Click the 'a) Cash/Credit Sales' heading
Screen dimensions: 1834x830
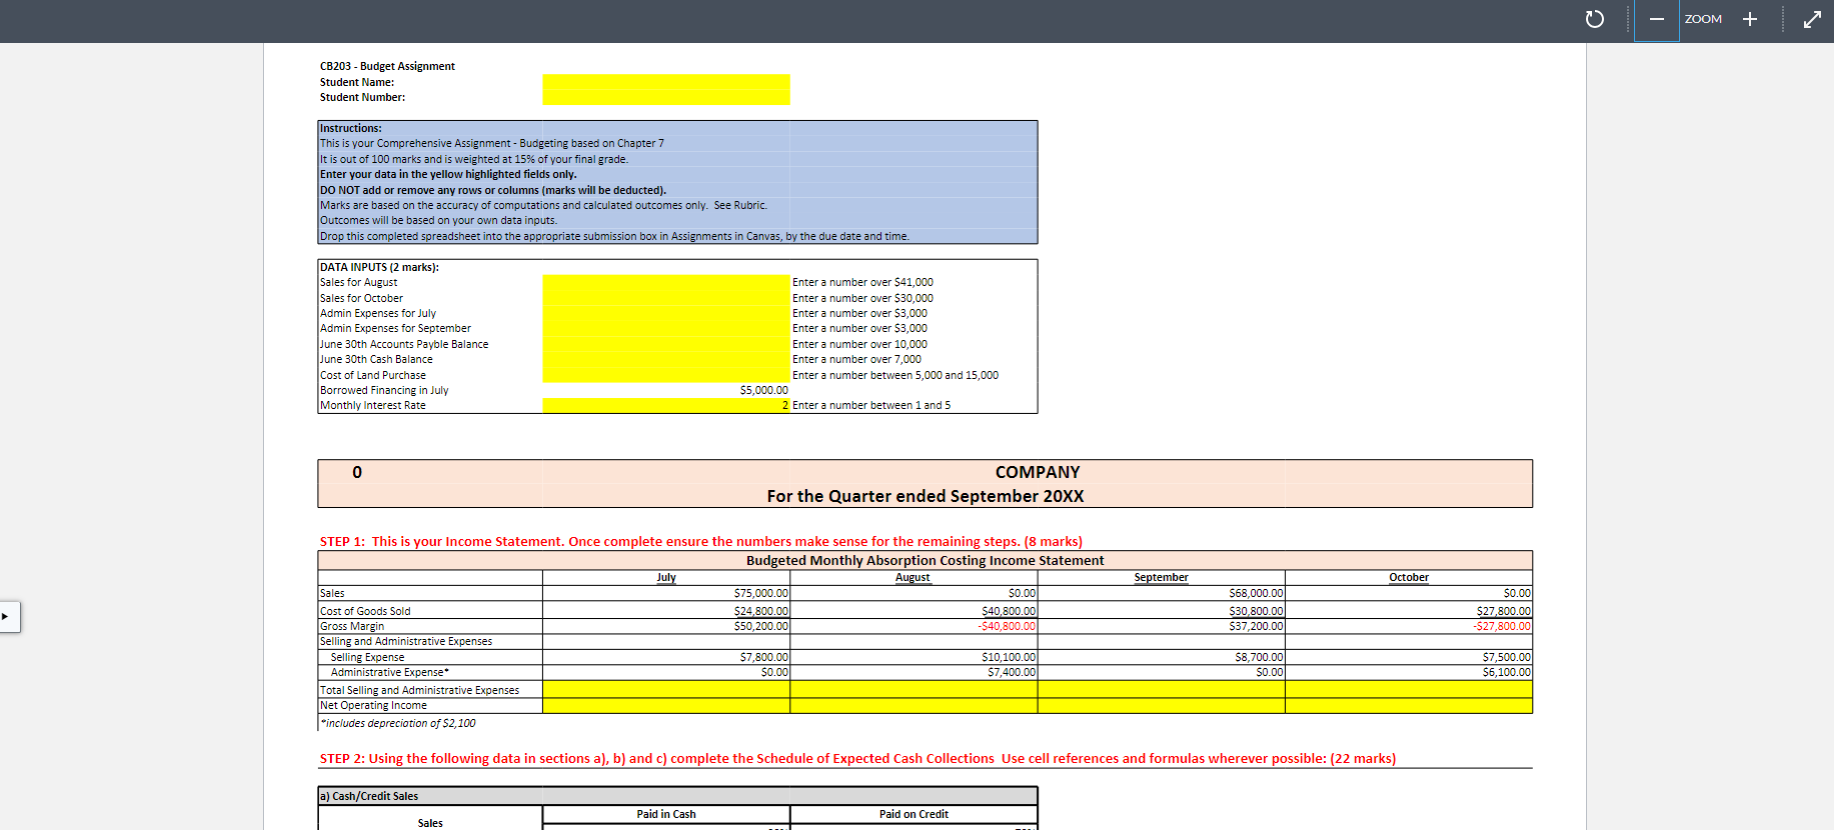pyautogui.click(x=369, y=796)
